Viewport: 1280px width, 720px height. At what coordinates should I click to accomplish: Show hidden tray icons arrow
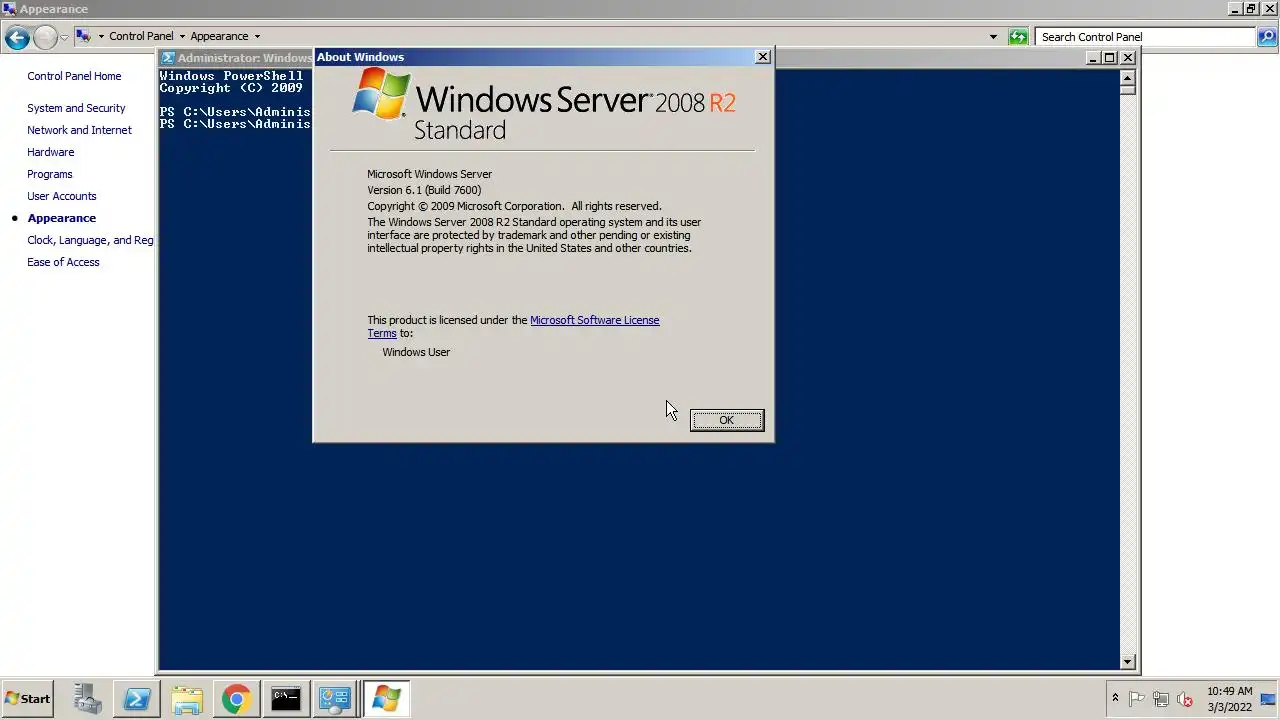(x=1115, y=699)
